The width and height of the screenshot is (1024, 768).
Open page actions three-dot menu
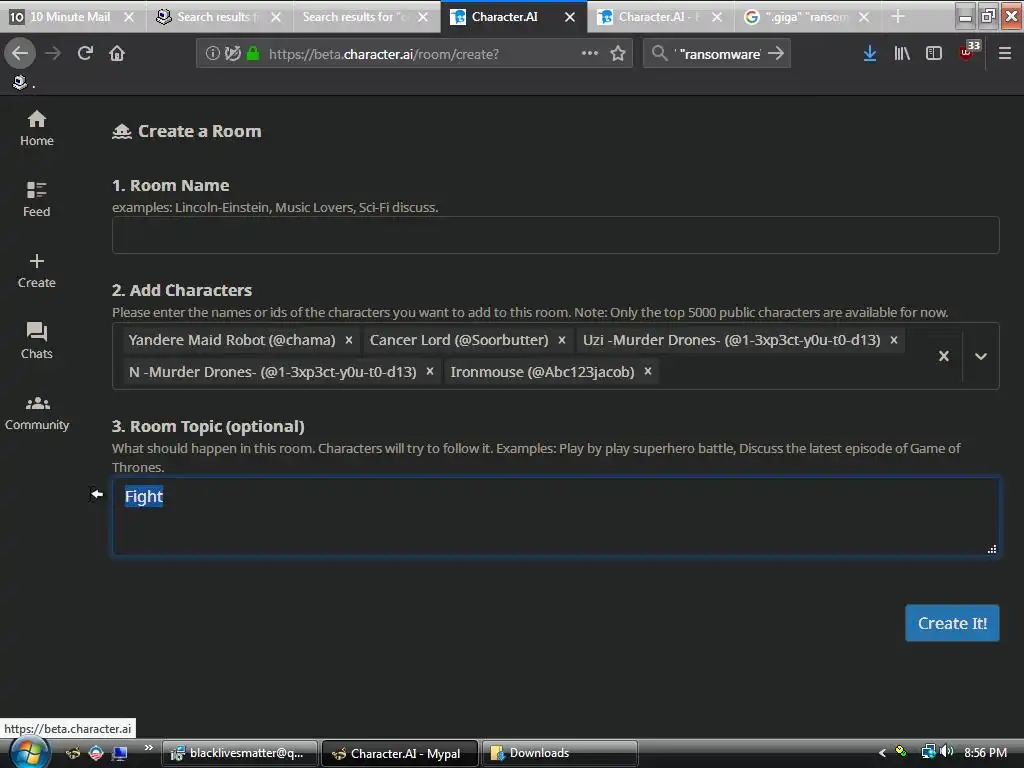point(590,53)
